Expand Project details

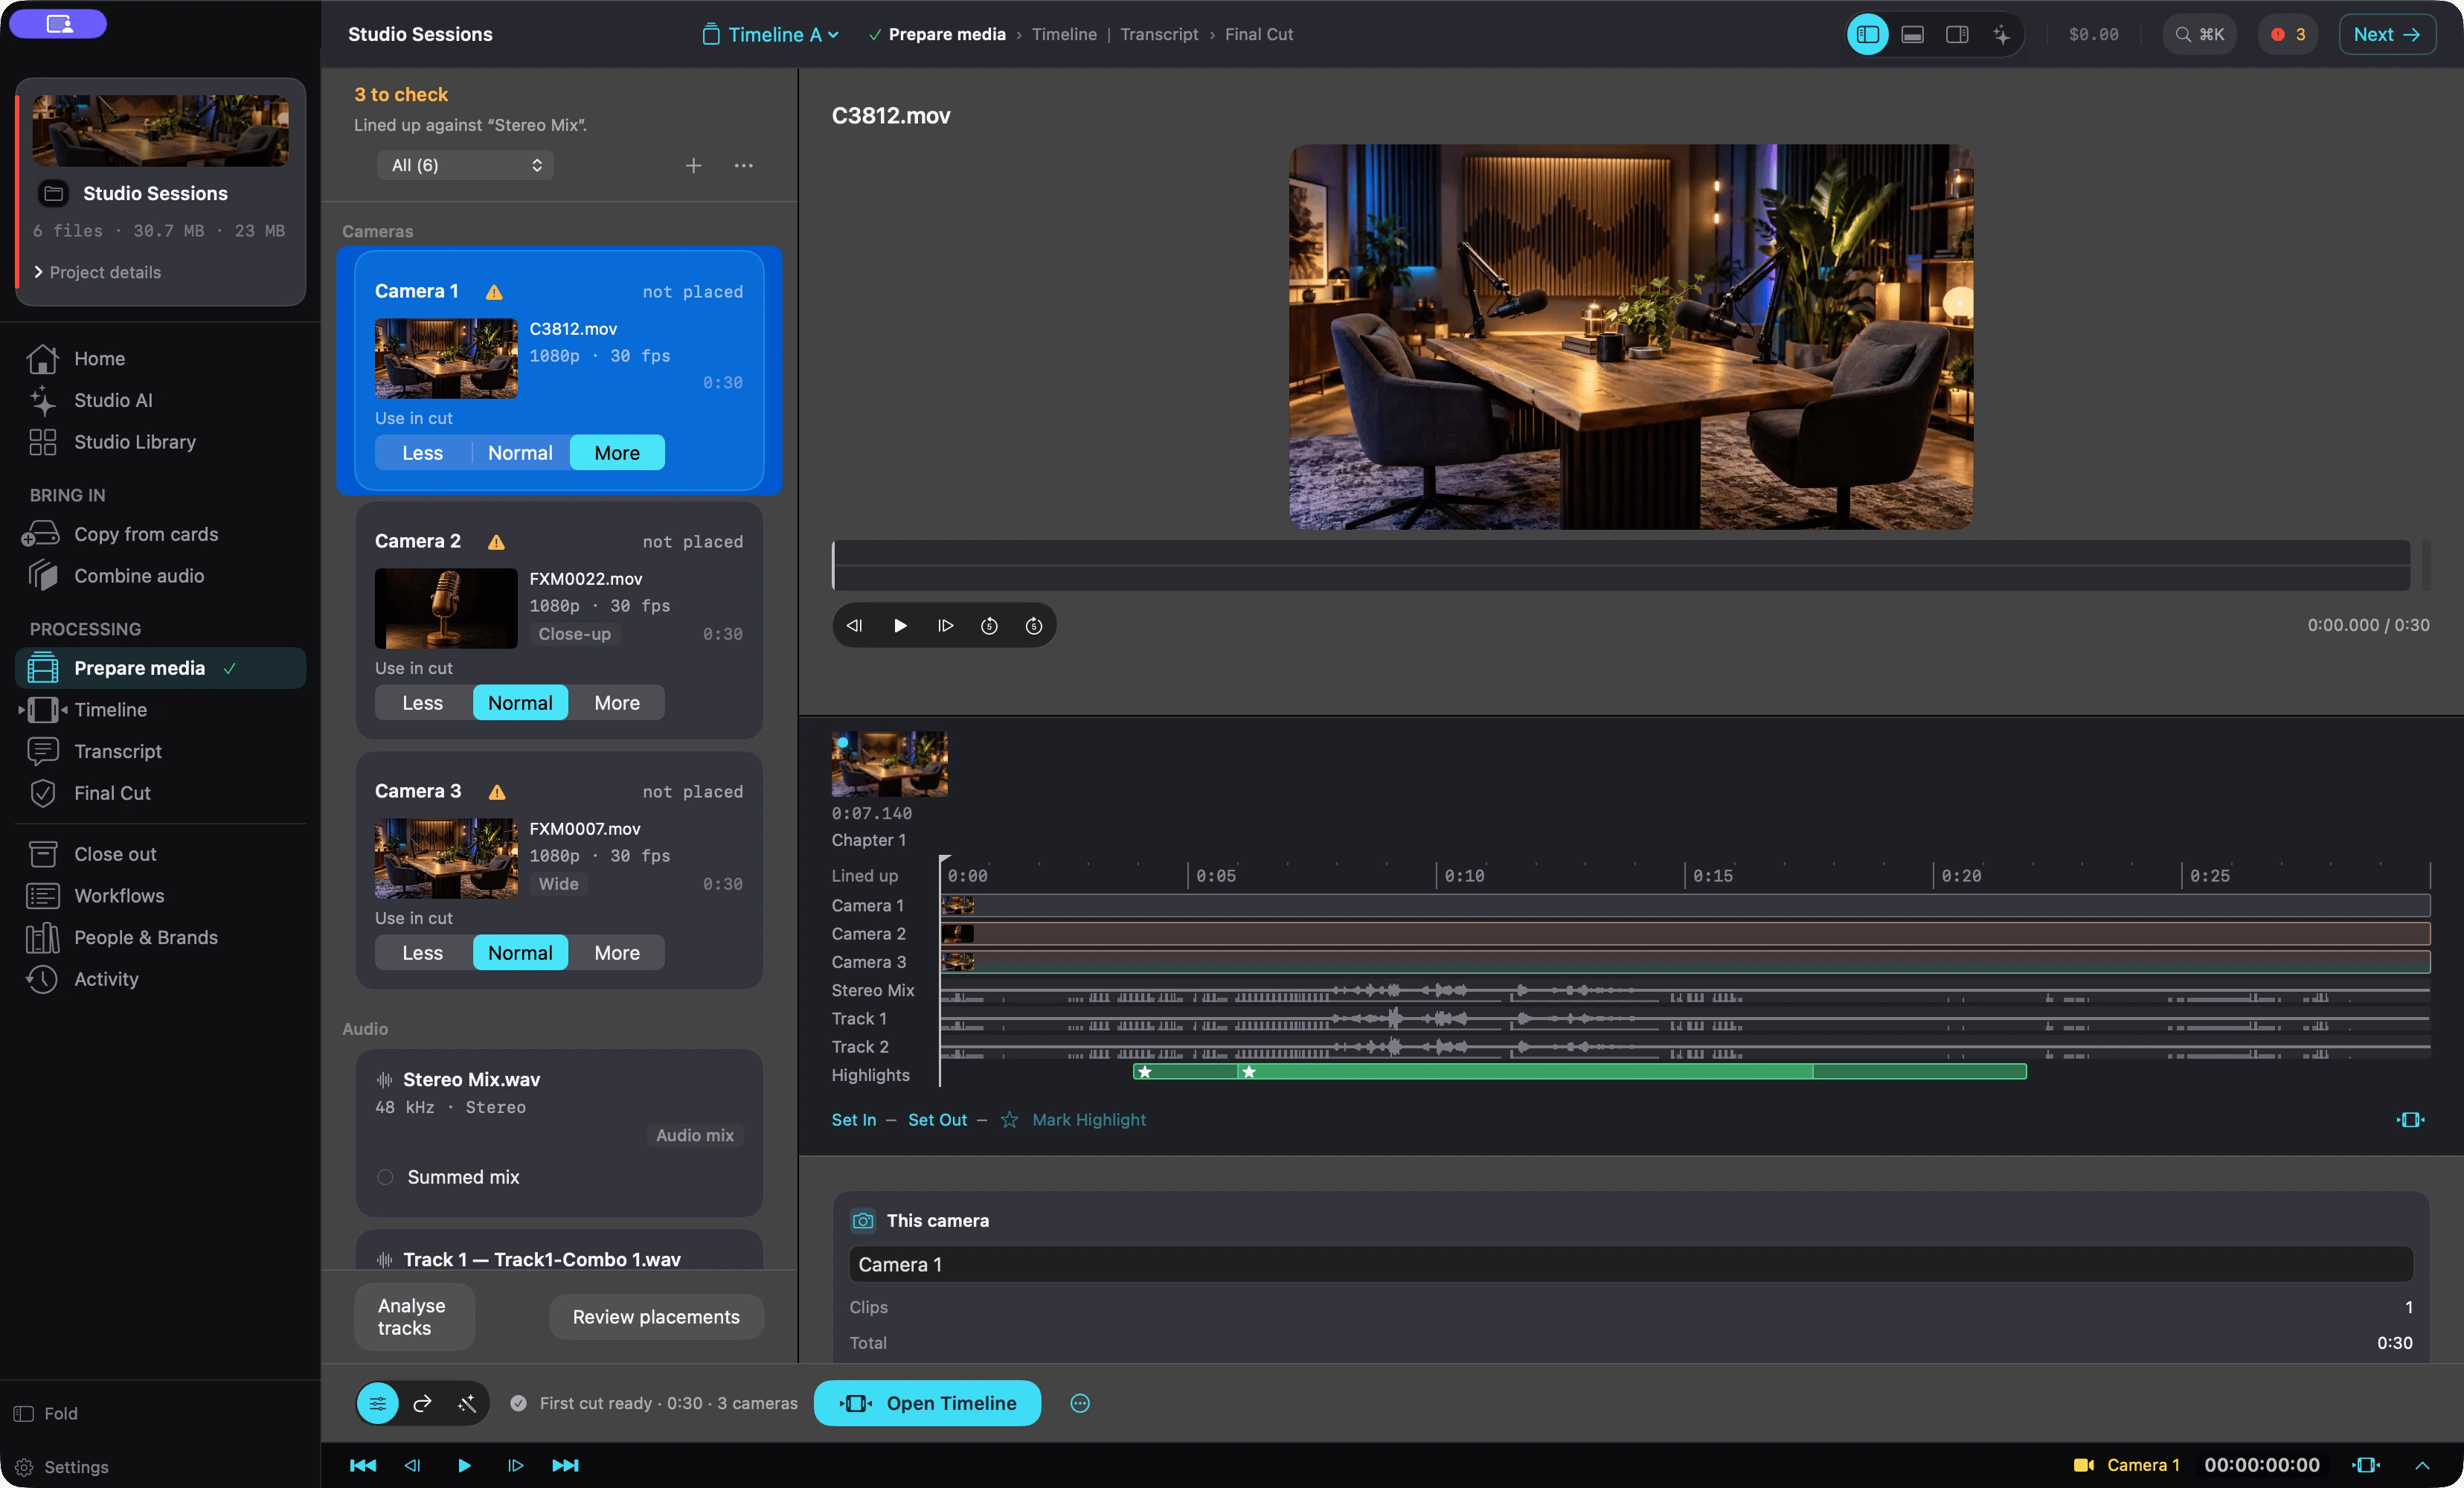96,272
